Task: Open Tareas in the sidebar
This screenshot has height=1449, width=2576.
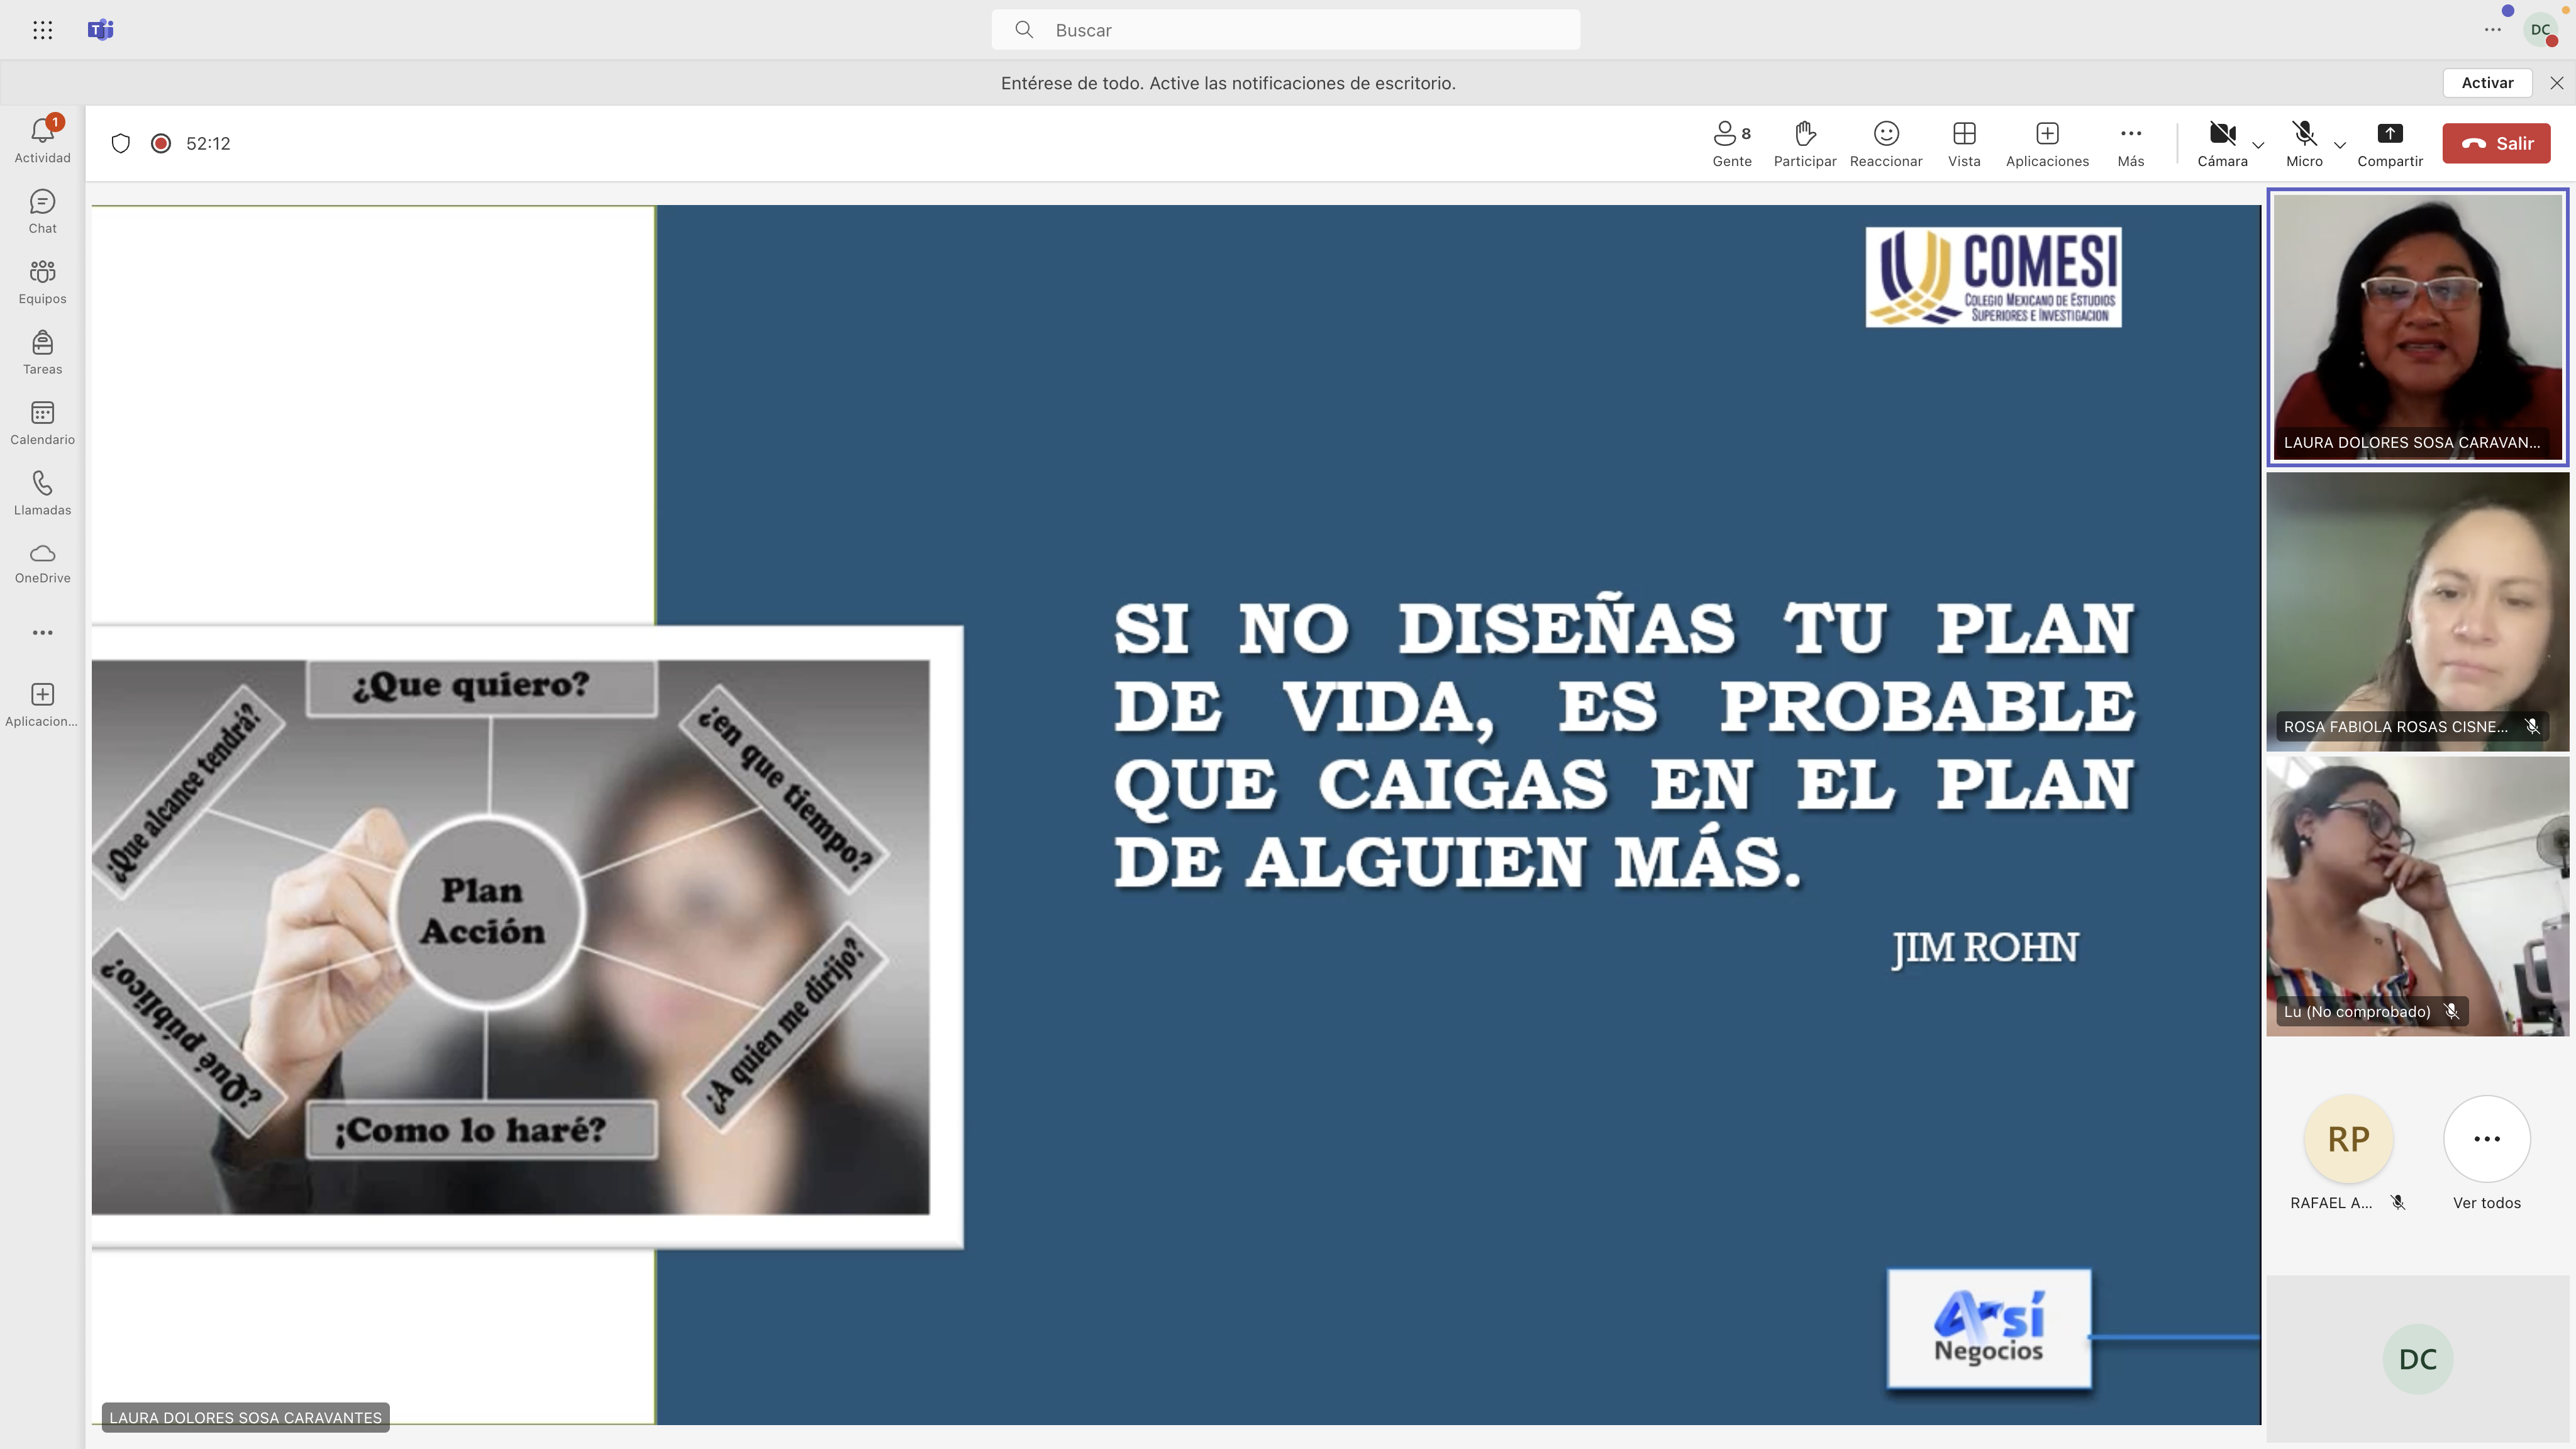Action: (x=42, y=353)
